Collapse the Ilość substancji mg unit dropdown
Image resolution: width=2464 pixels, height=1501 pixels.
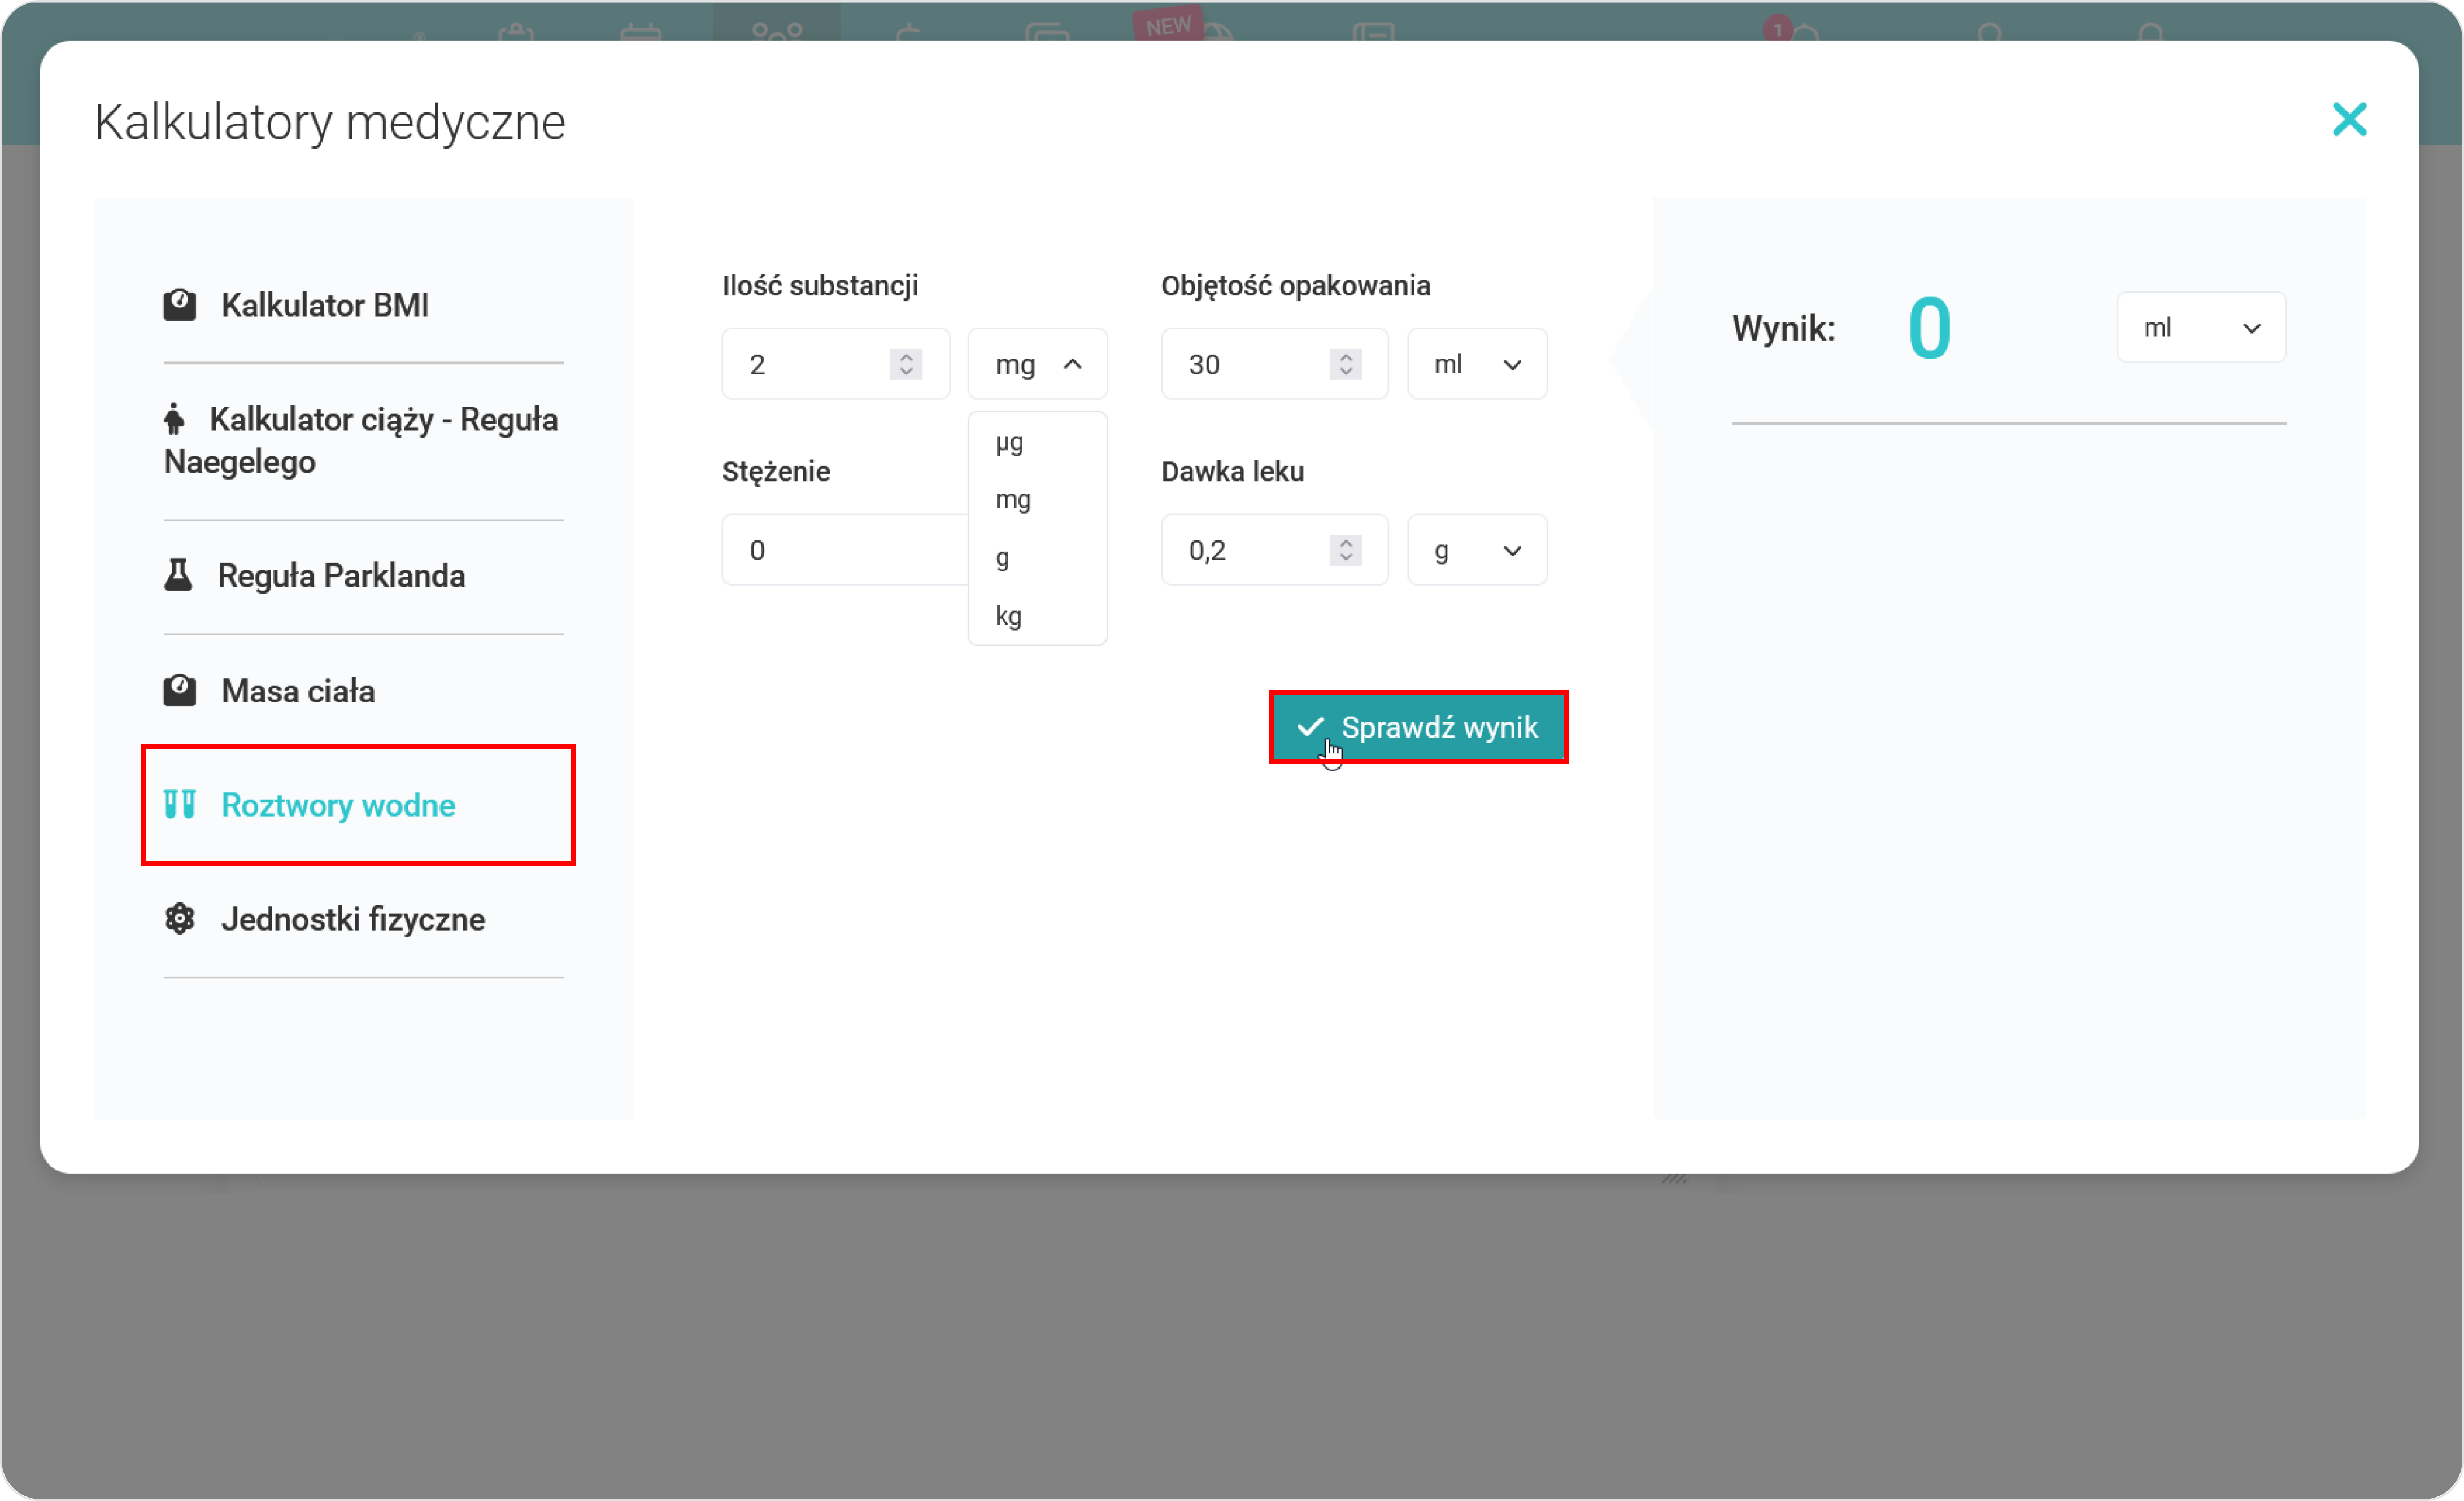[x=1037, y=364]
